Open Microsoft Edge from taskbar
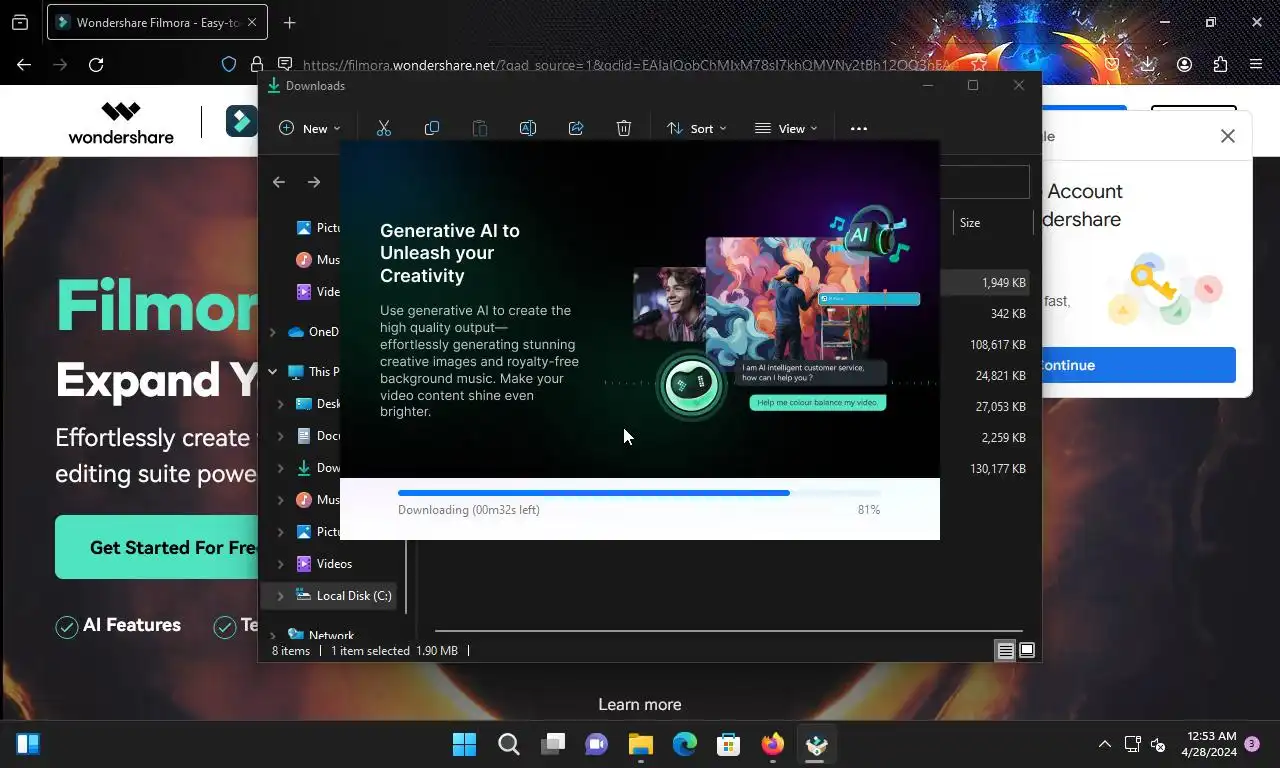Viewport: 1280px width, 768px height. pyautogui.click(x=684, y=744)
